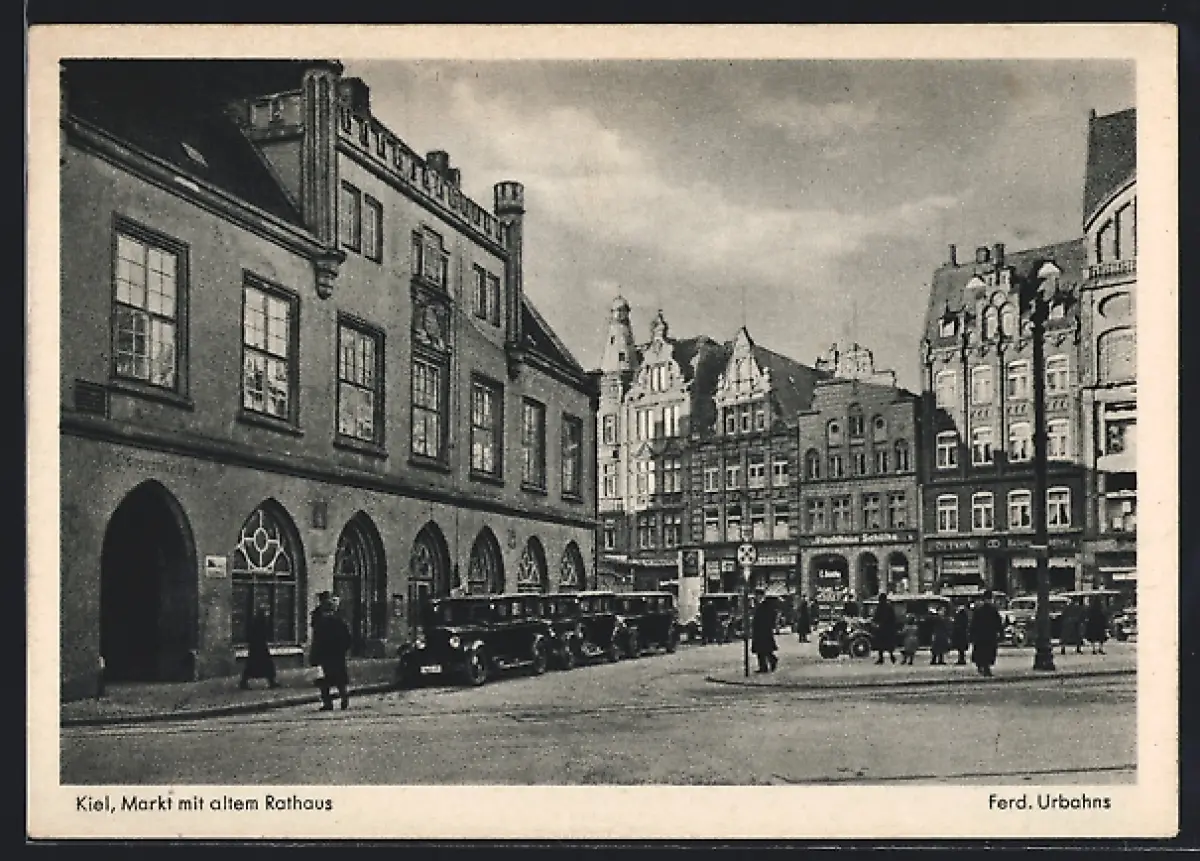The width and height of the screenshot is (1200, 861).
Task: Click the open-top vehicle near the lamp post
Action: [846, 637]
